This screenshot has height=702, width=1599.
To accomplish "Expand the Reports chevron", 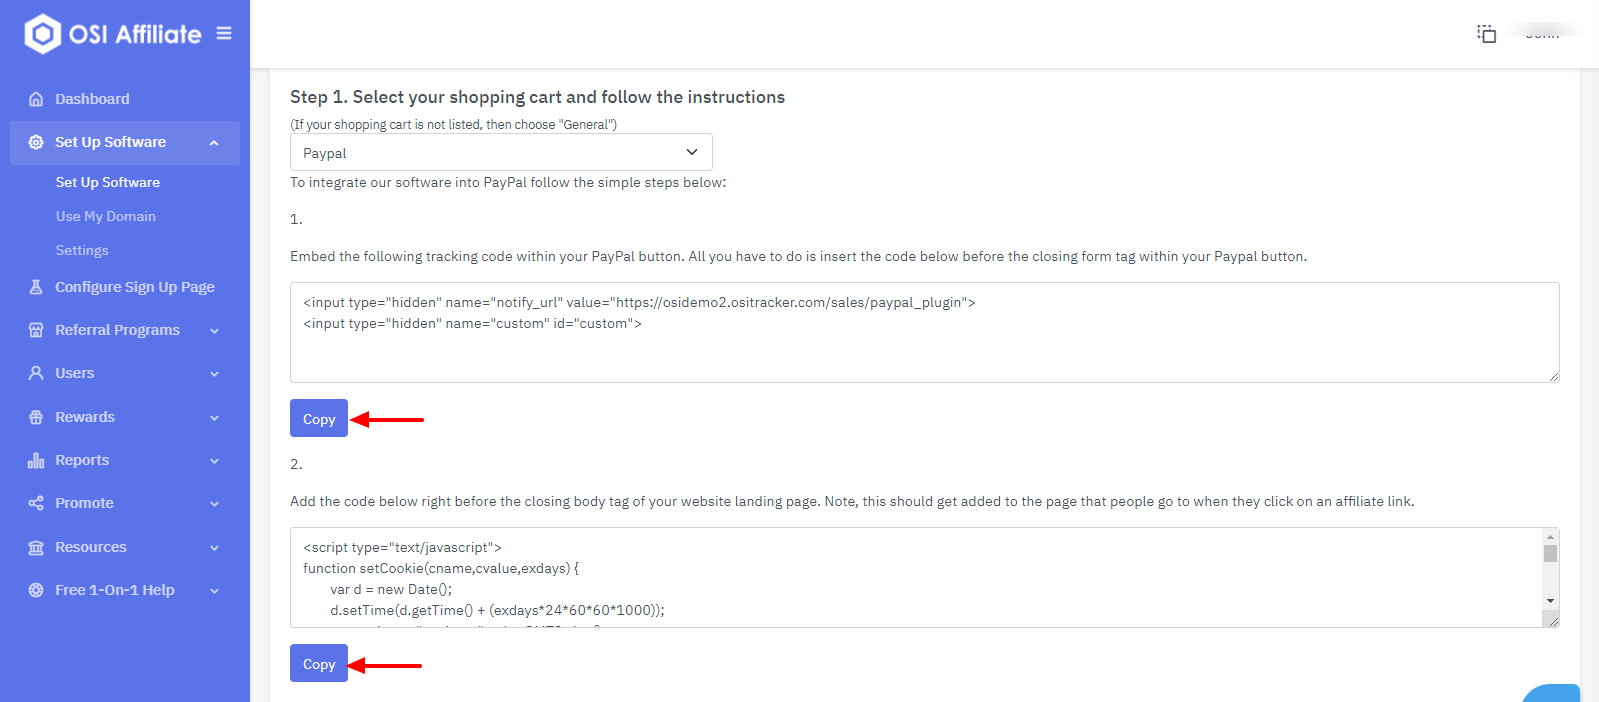I will click(214, 461).
